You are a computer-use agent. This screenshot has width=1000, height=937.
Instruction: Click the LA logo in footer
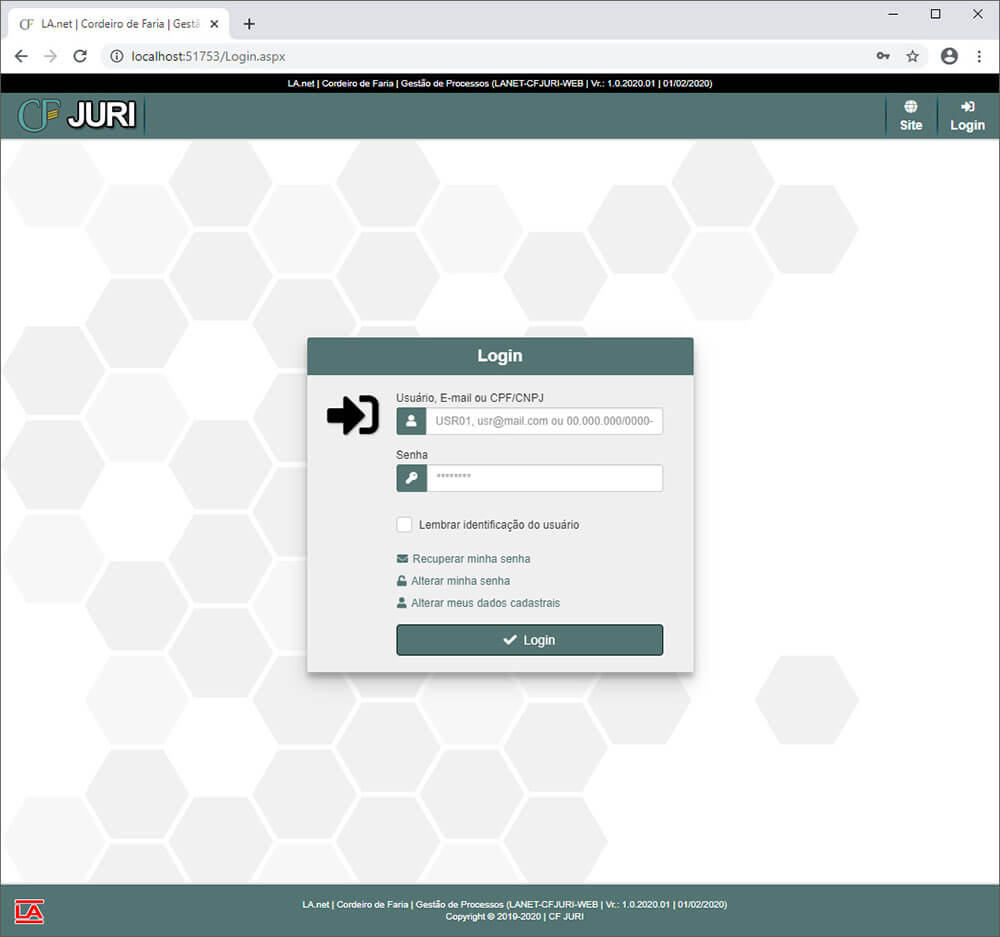29,910
